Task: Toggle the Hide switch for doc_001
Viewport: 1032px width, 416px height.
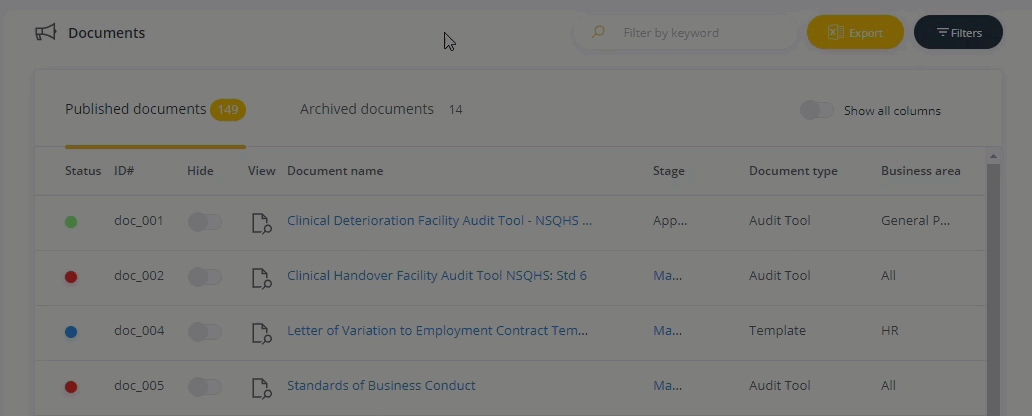Action: click(x=205, y=222)
